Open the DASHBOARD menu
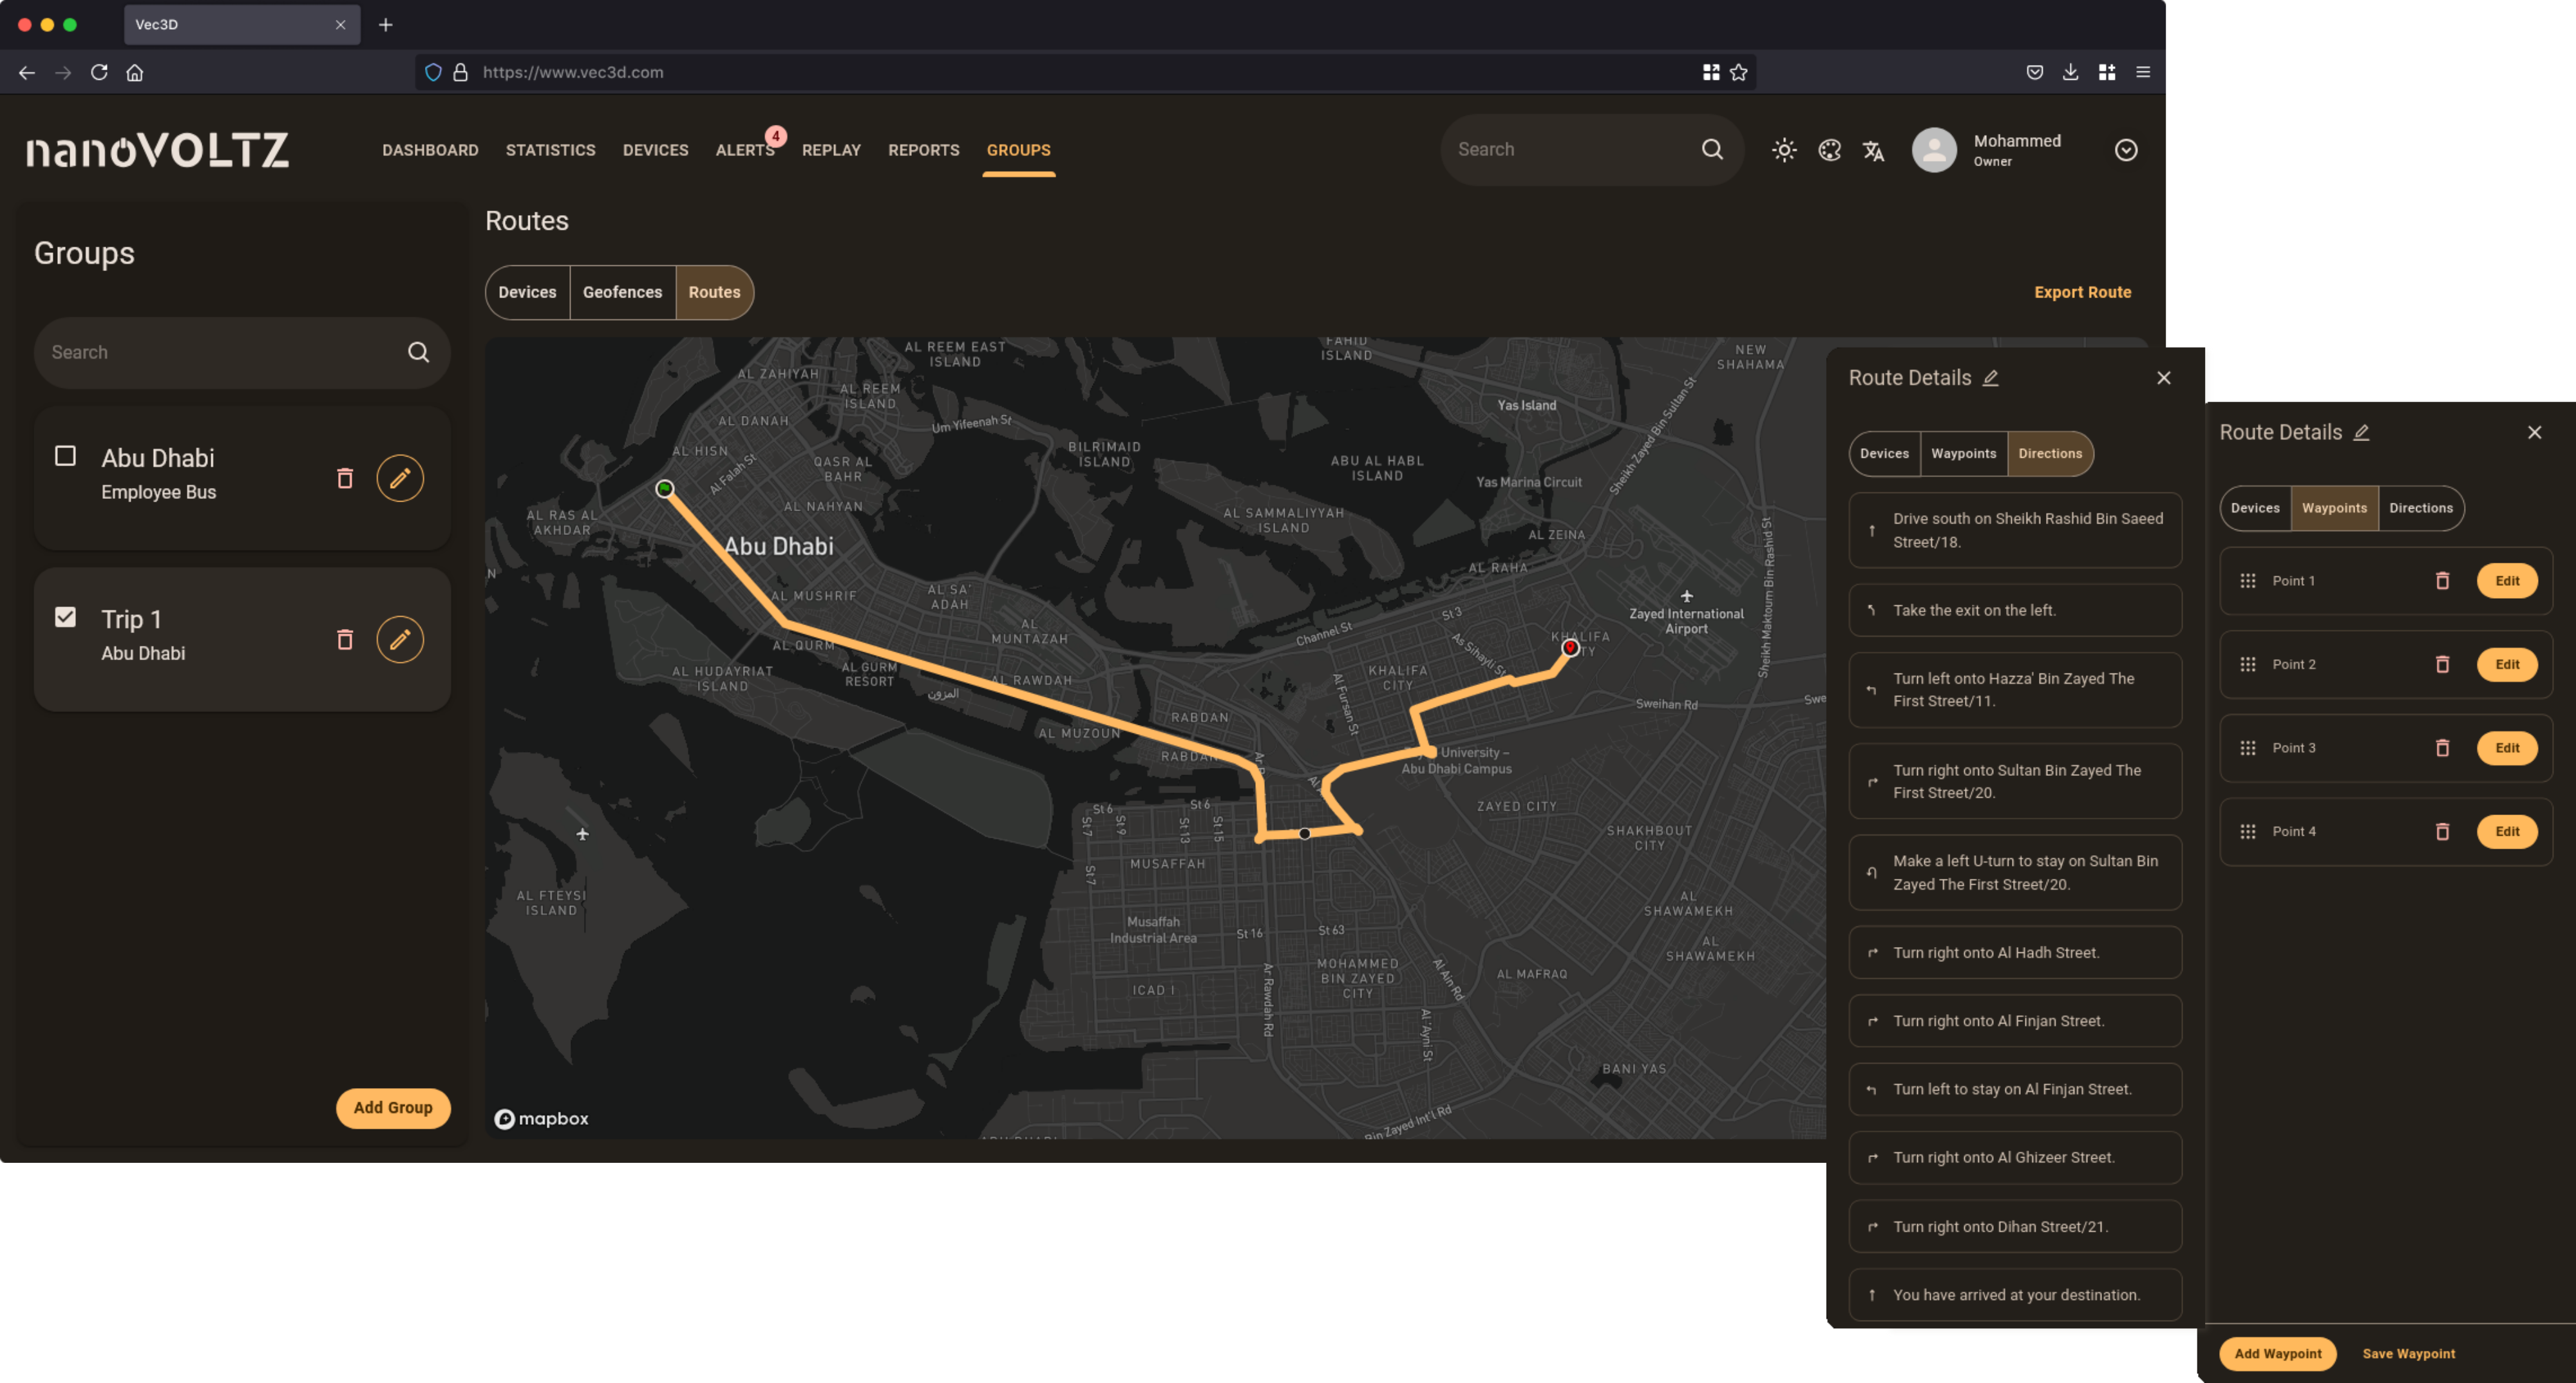2576x1383 pixels. [430, 150]
